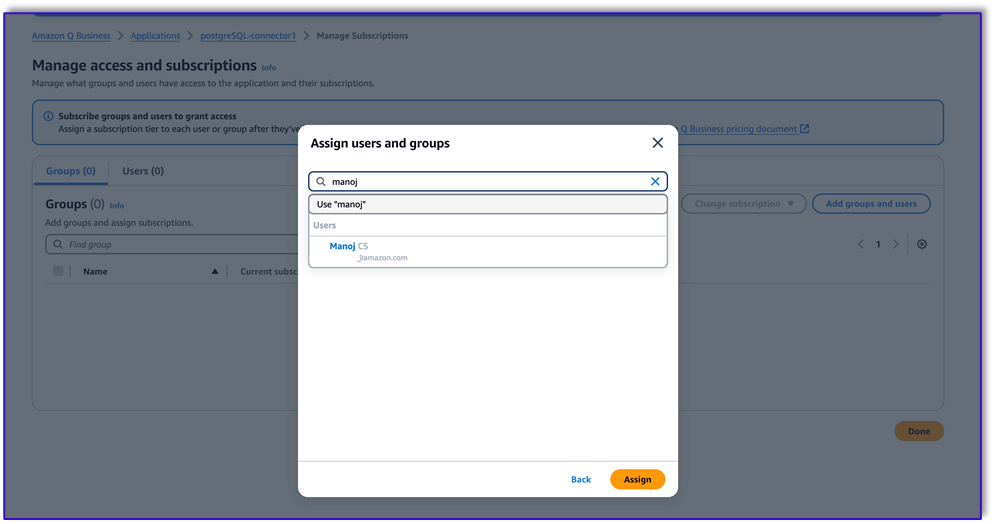The image size is (994, 524).
Task: Open the Change subscription dropdown
Action: pyautogui.click(x=744, y=204)
